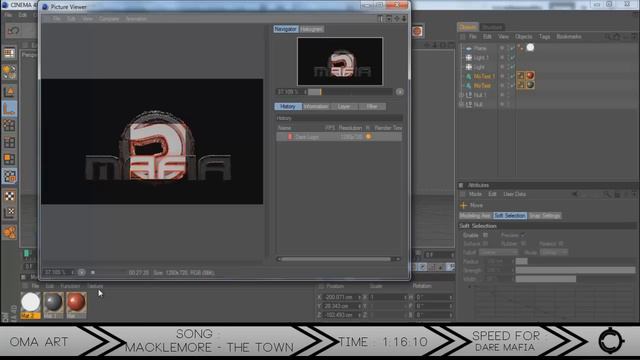
Task: Toggle the Plane object enable checkmark
Action: [512, 48]
